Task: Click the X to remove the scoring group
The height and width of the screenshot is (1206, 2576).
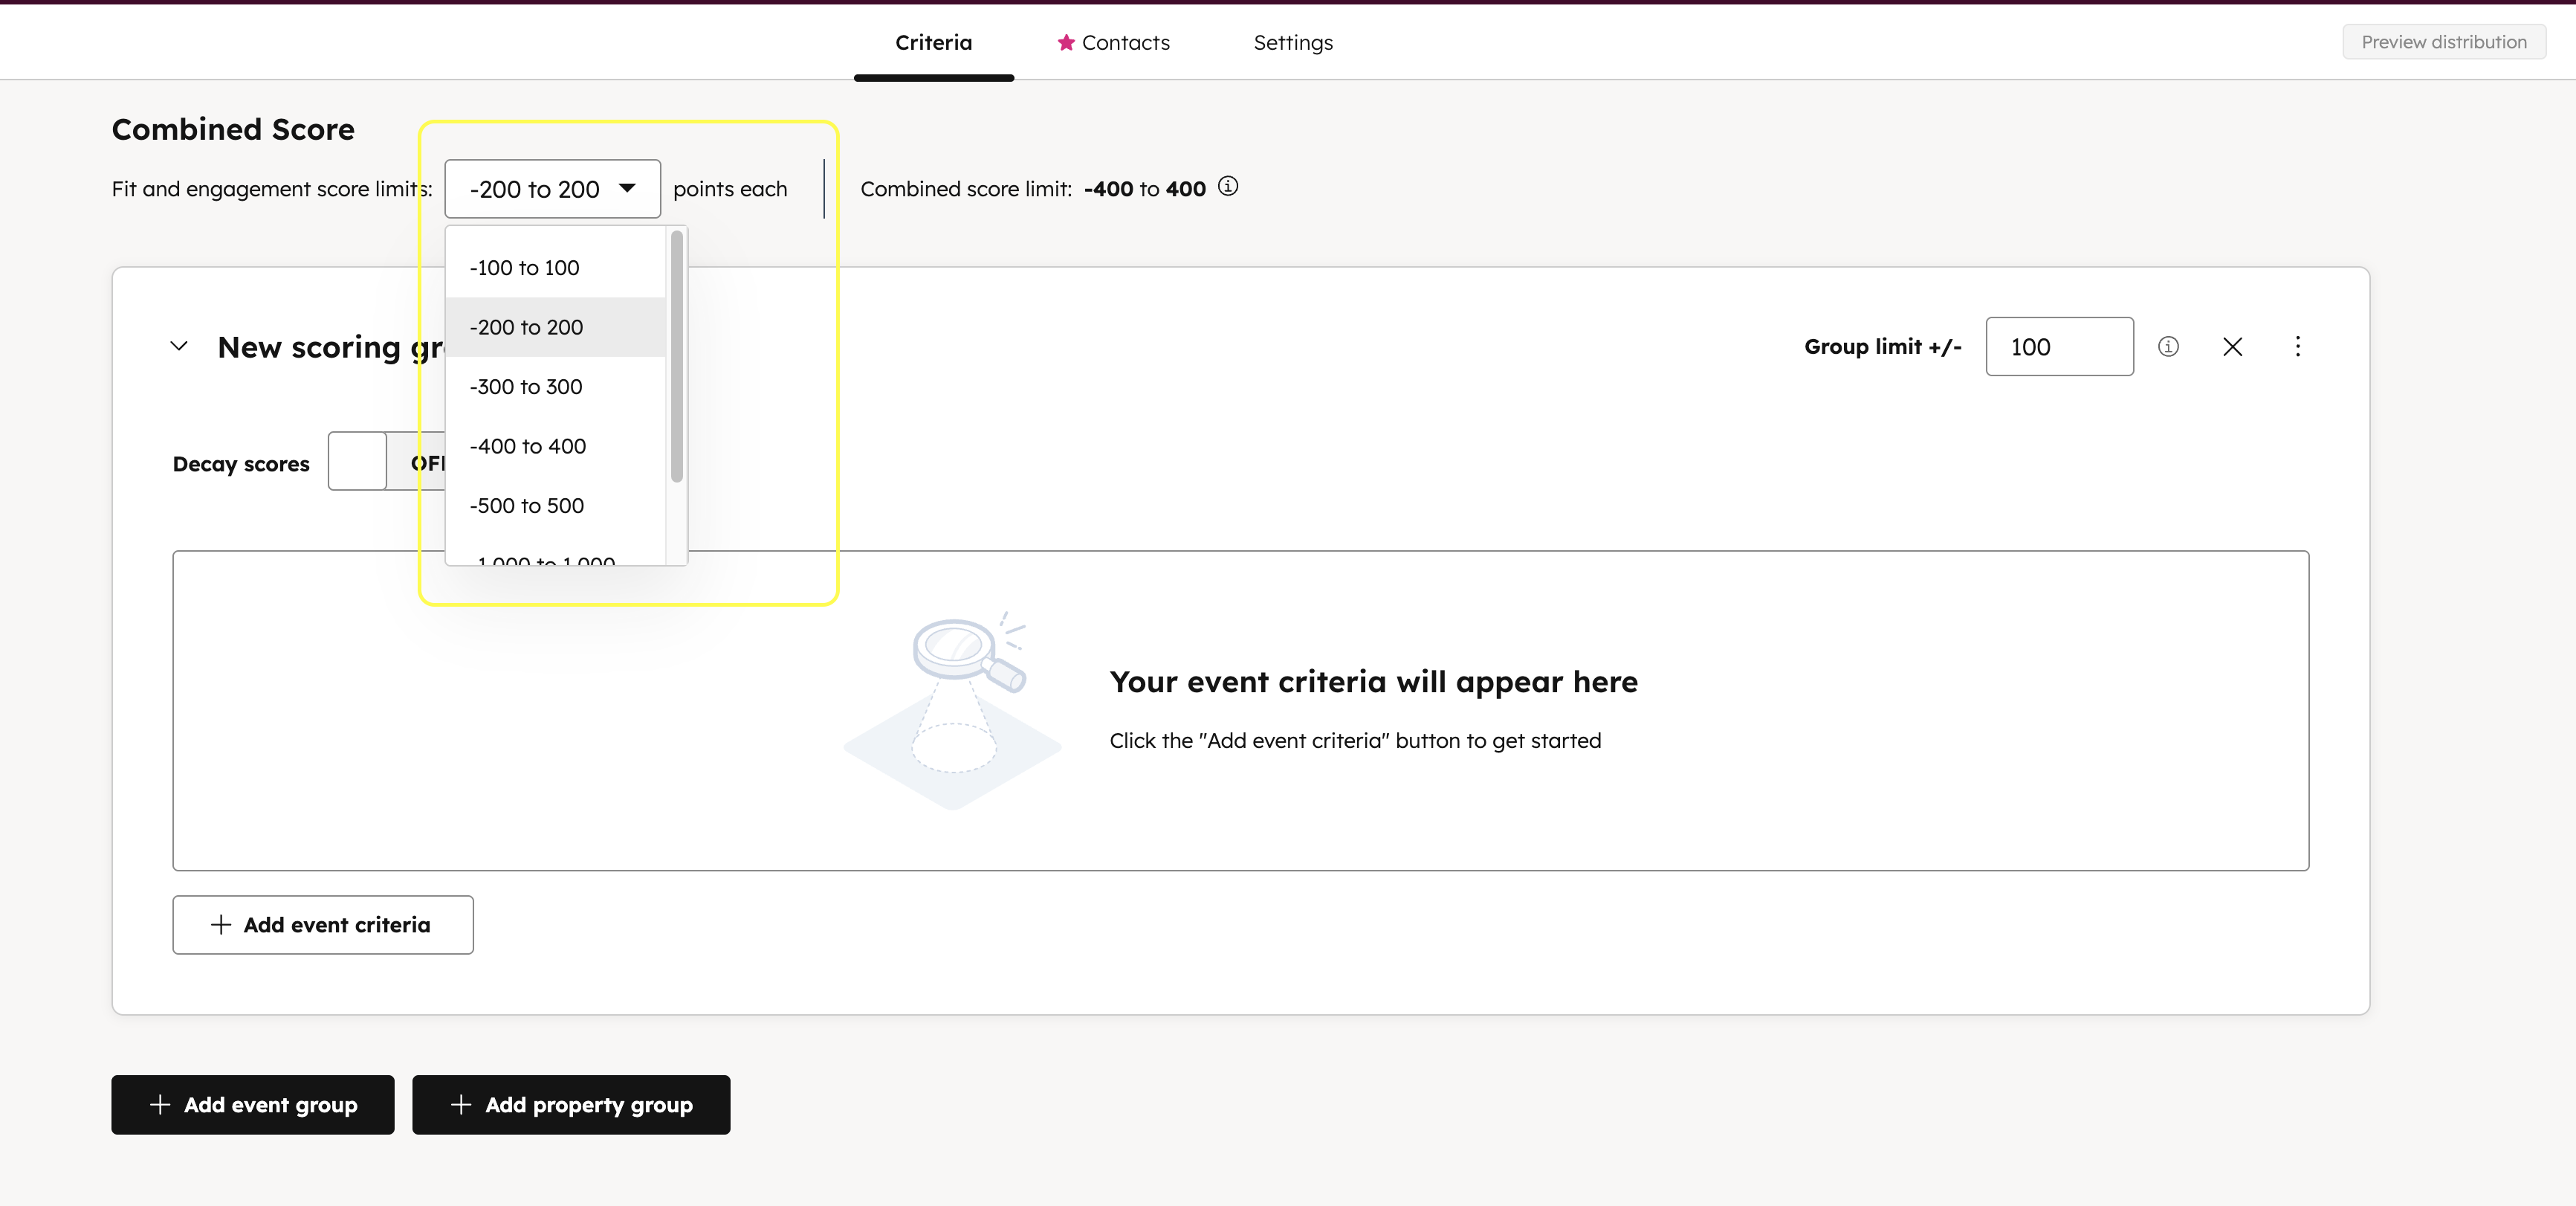Action: [2232, 346]
